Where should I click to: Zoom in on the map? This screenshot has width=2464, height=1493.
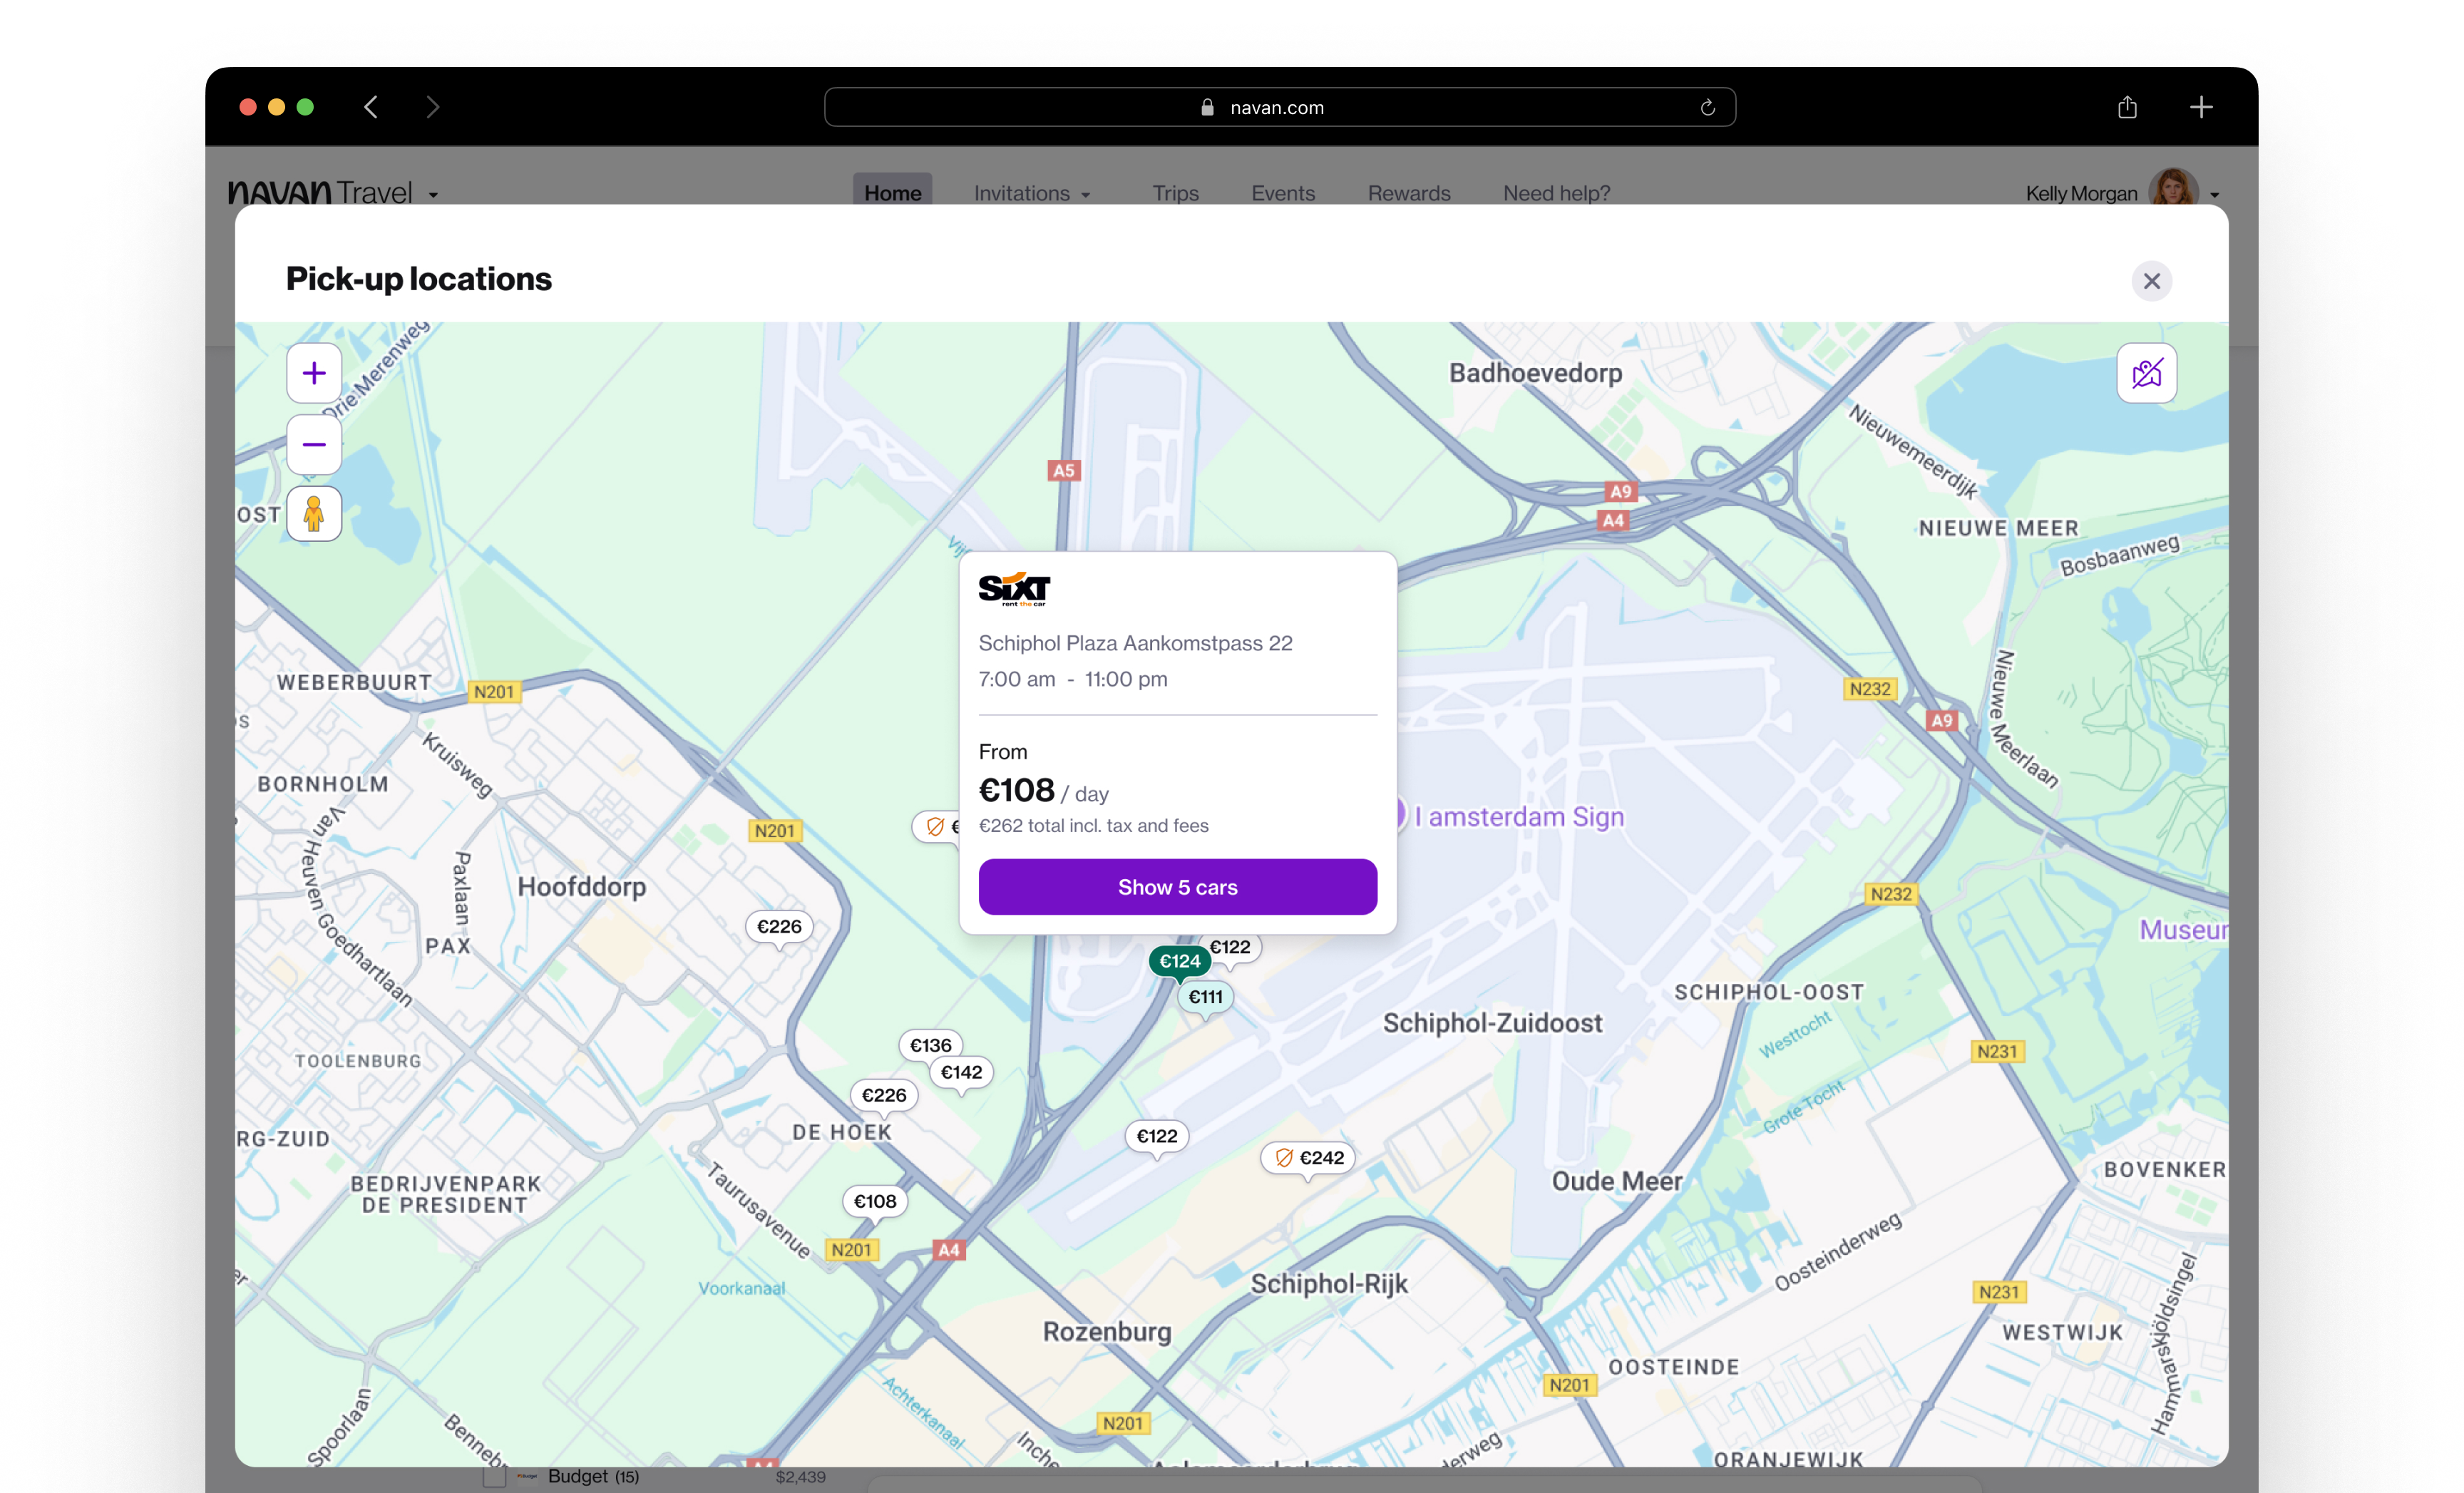pos(314,373)
